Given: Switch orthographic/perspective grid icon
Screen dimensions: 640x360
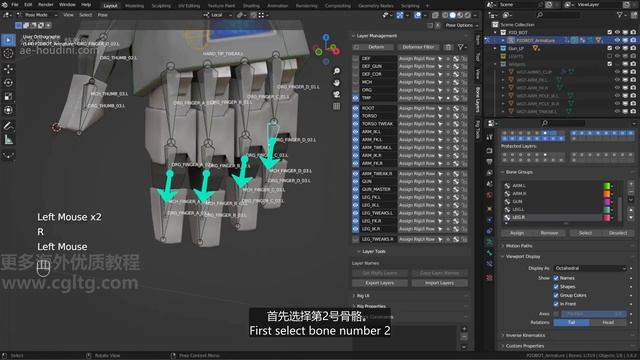Looking at the screenshot, I should 336,107.
